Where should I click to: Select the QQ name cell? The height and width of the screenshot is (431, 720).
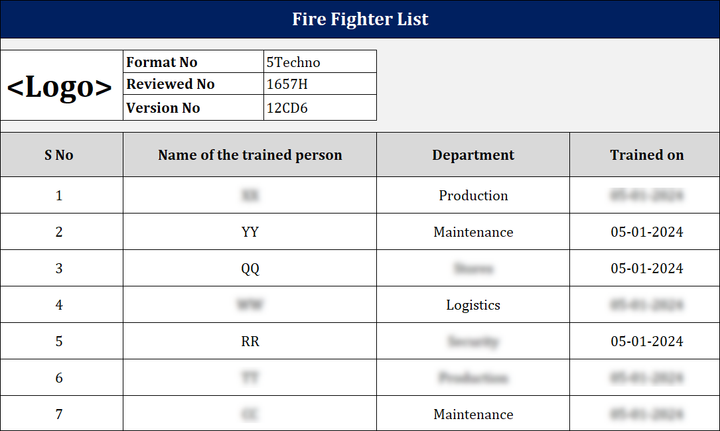250,268
